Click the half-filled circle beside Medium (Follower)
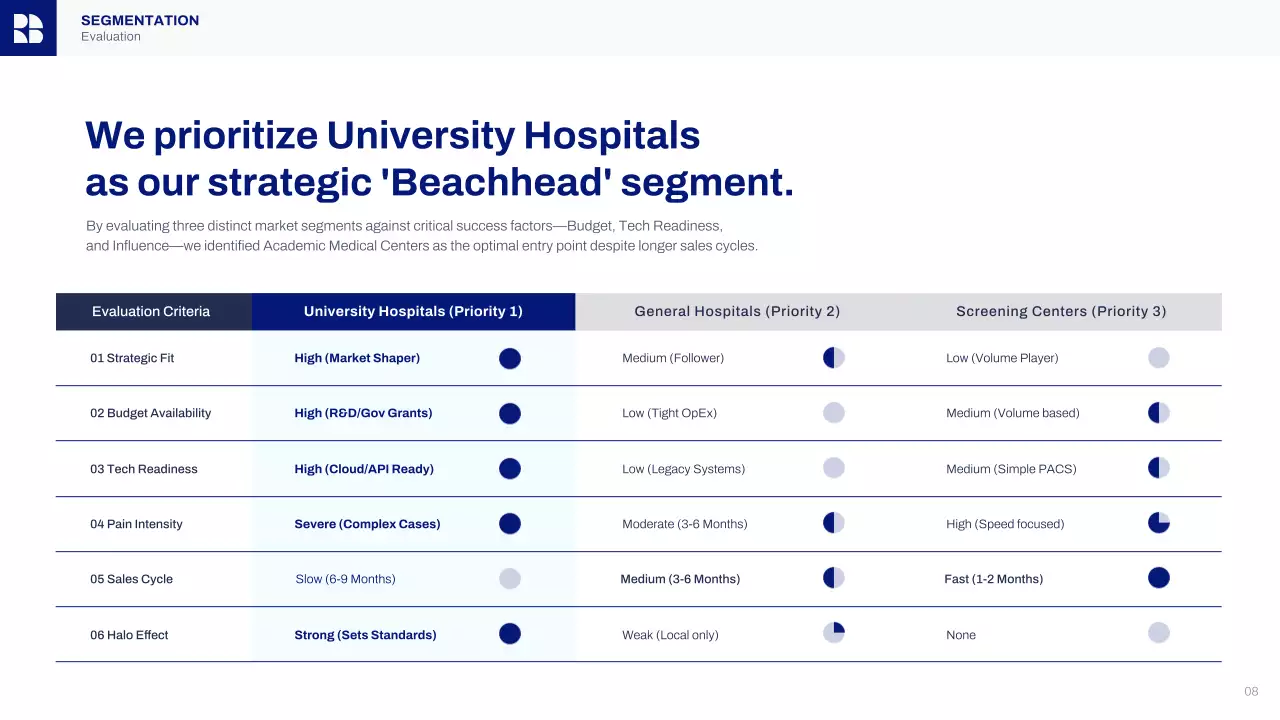 (x=834, y=358)
